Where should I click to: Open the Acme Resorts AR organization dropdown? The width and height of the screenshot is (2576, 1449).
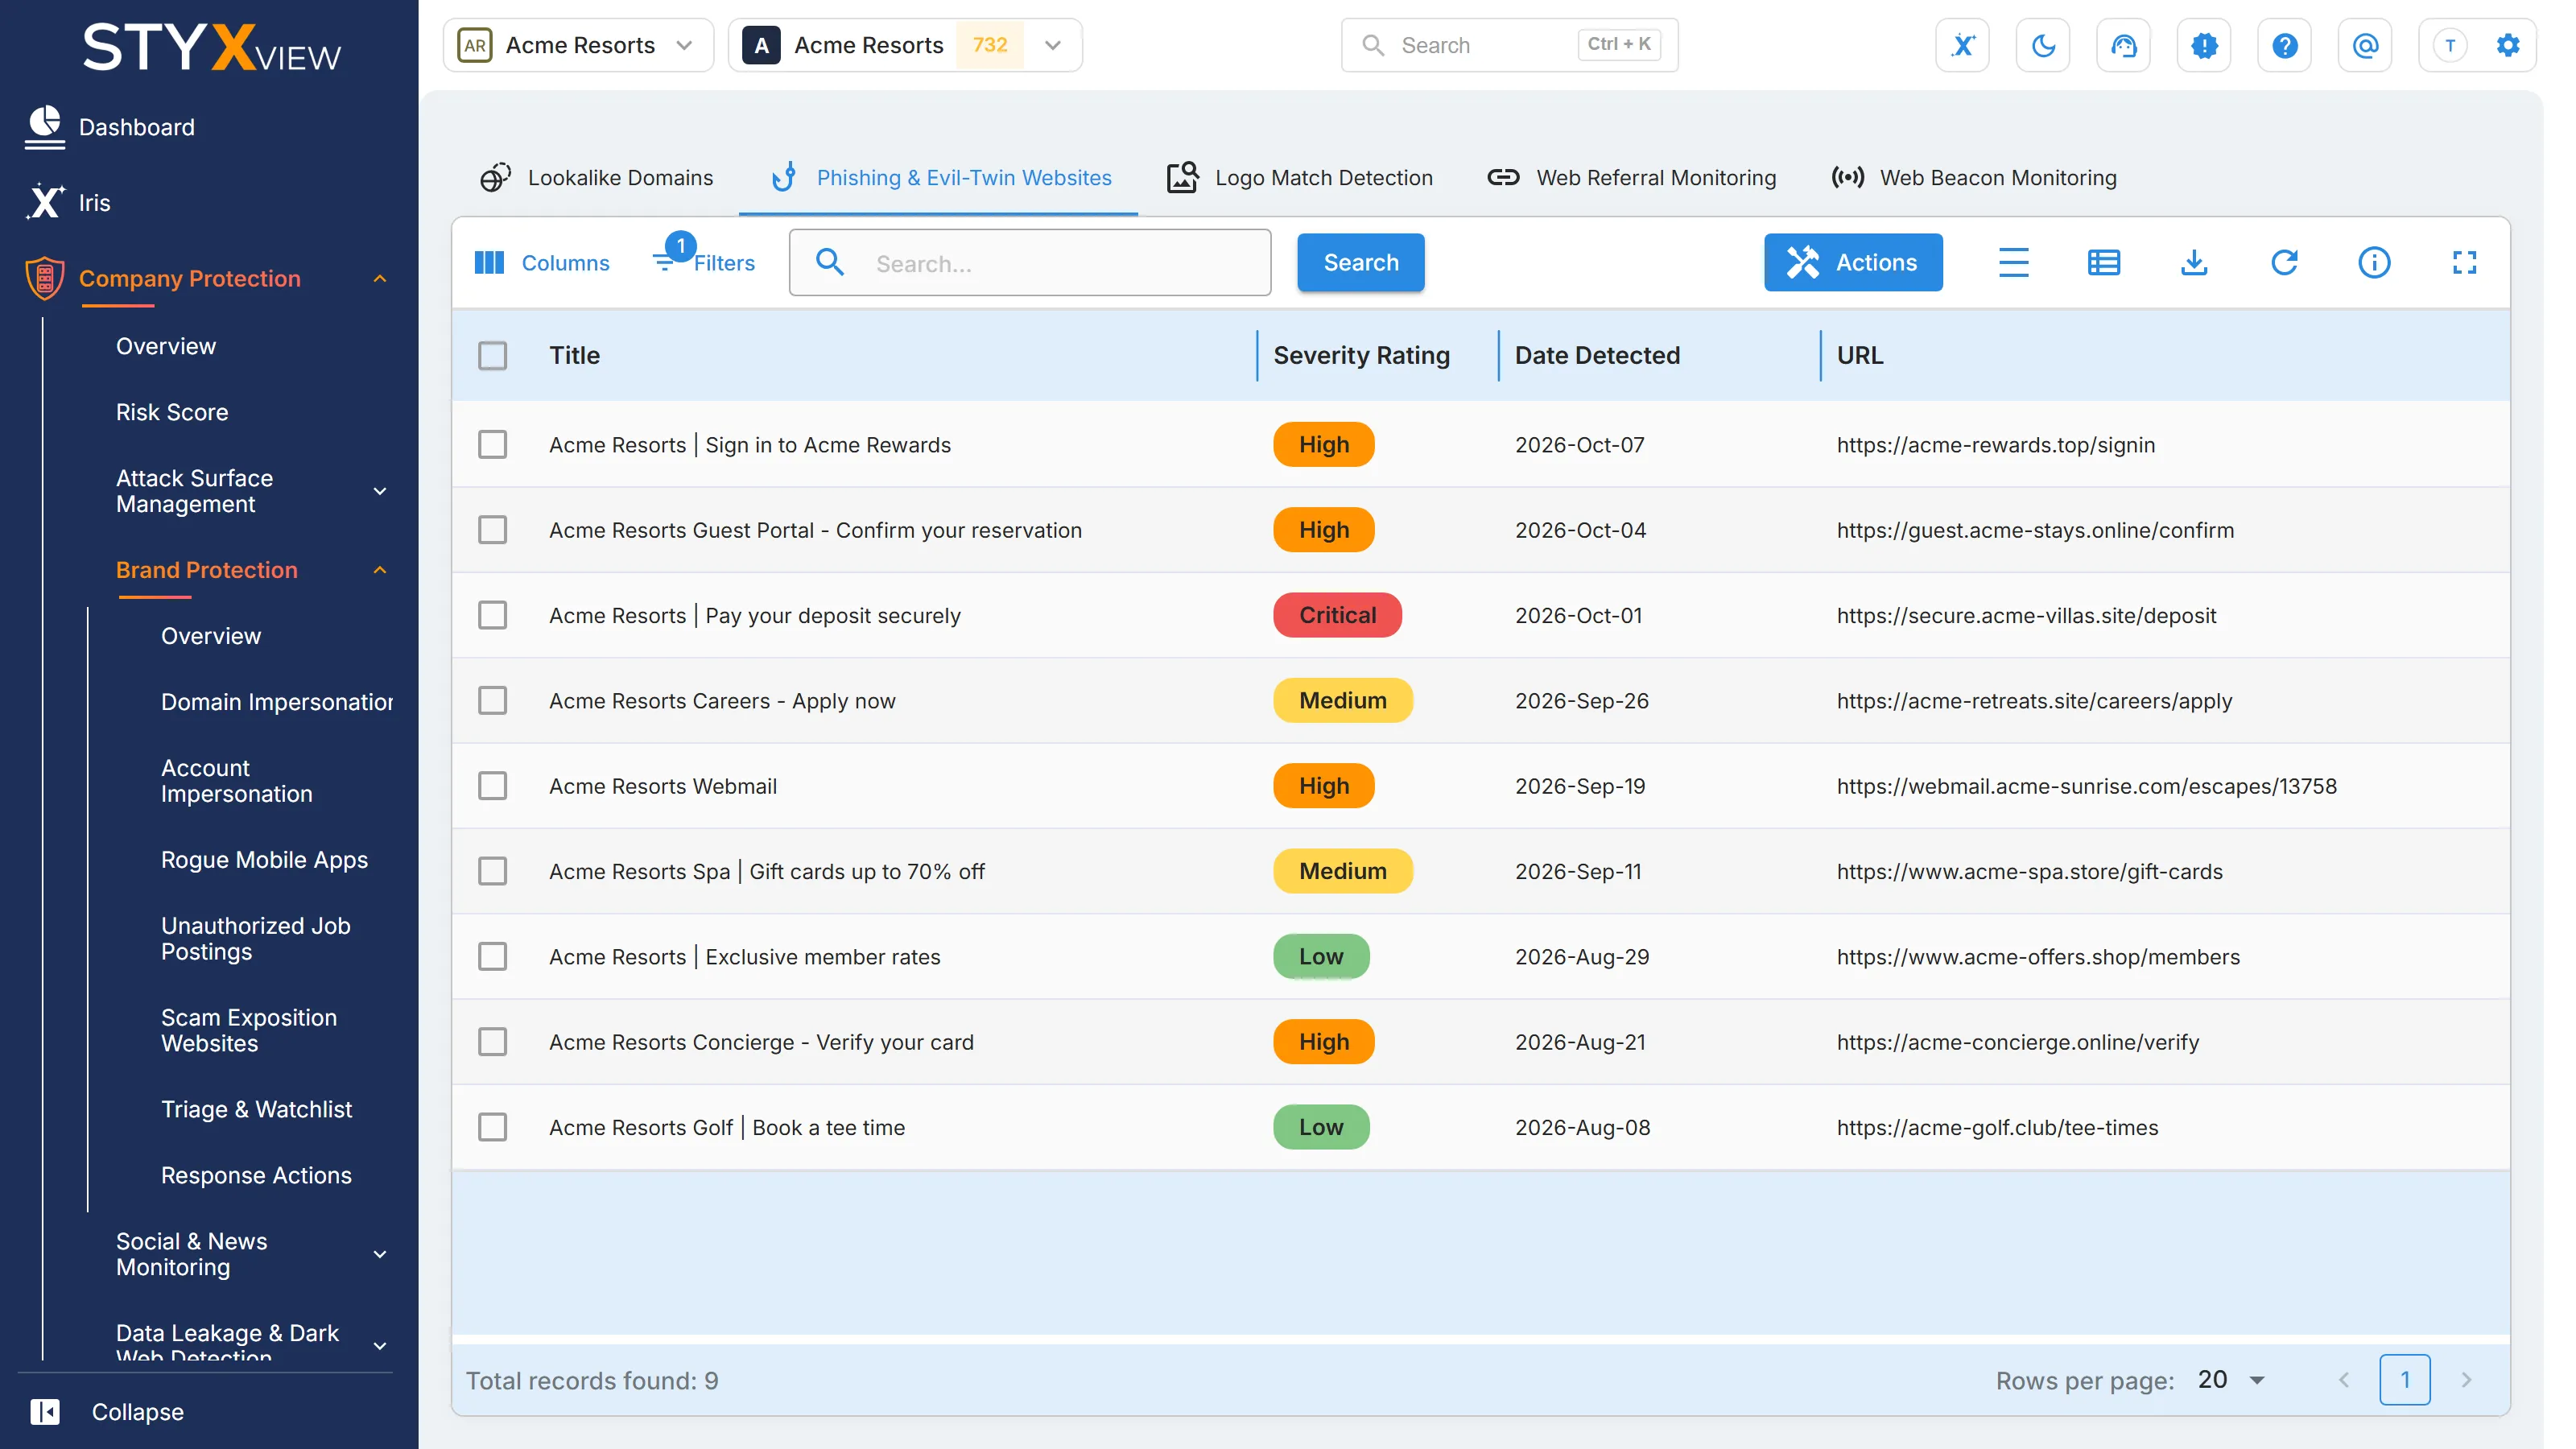click(x=578, y=45)
